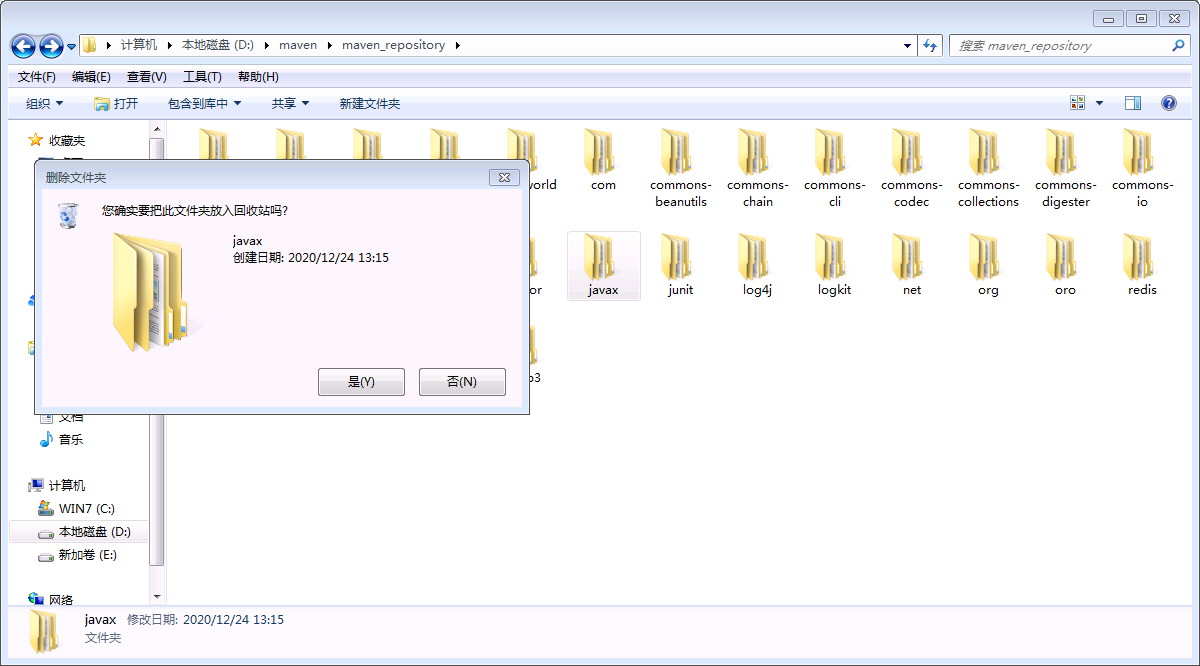Open WIN7 (C:) drive in sidebar
The image size is (1200, 666).
(87, 508)
